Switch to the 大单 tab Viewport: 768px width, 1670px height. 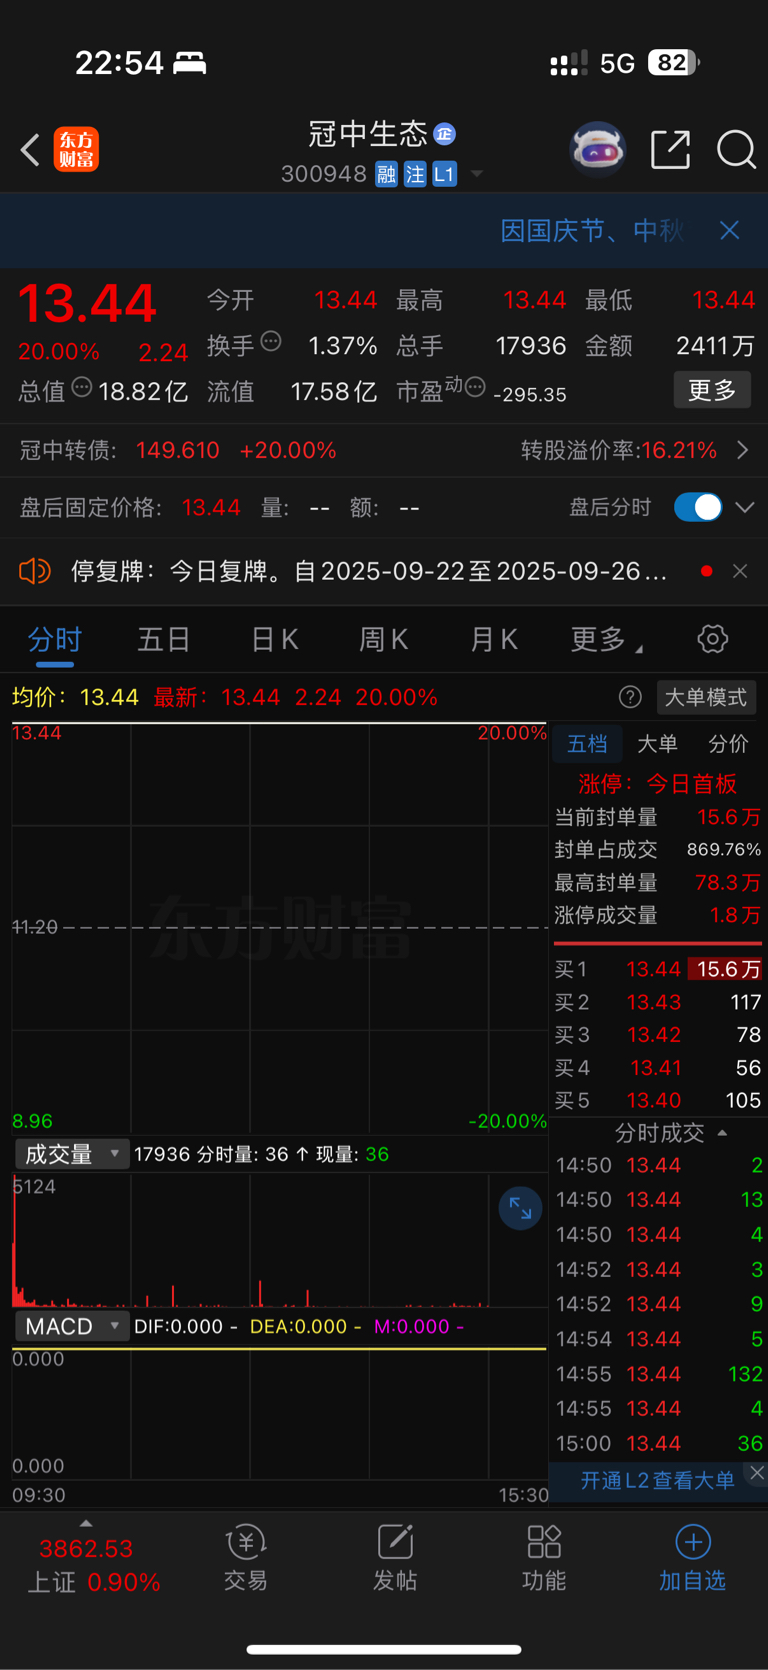point(657,744)
